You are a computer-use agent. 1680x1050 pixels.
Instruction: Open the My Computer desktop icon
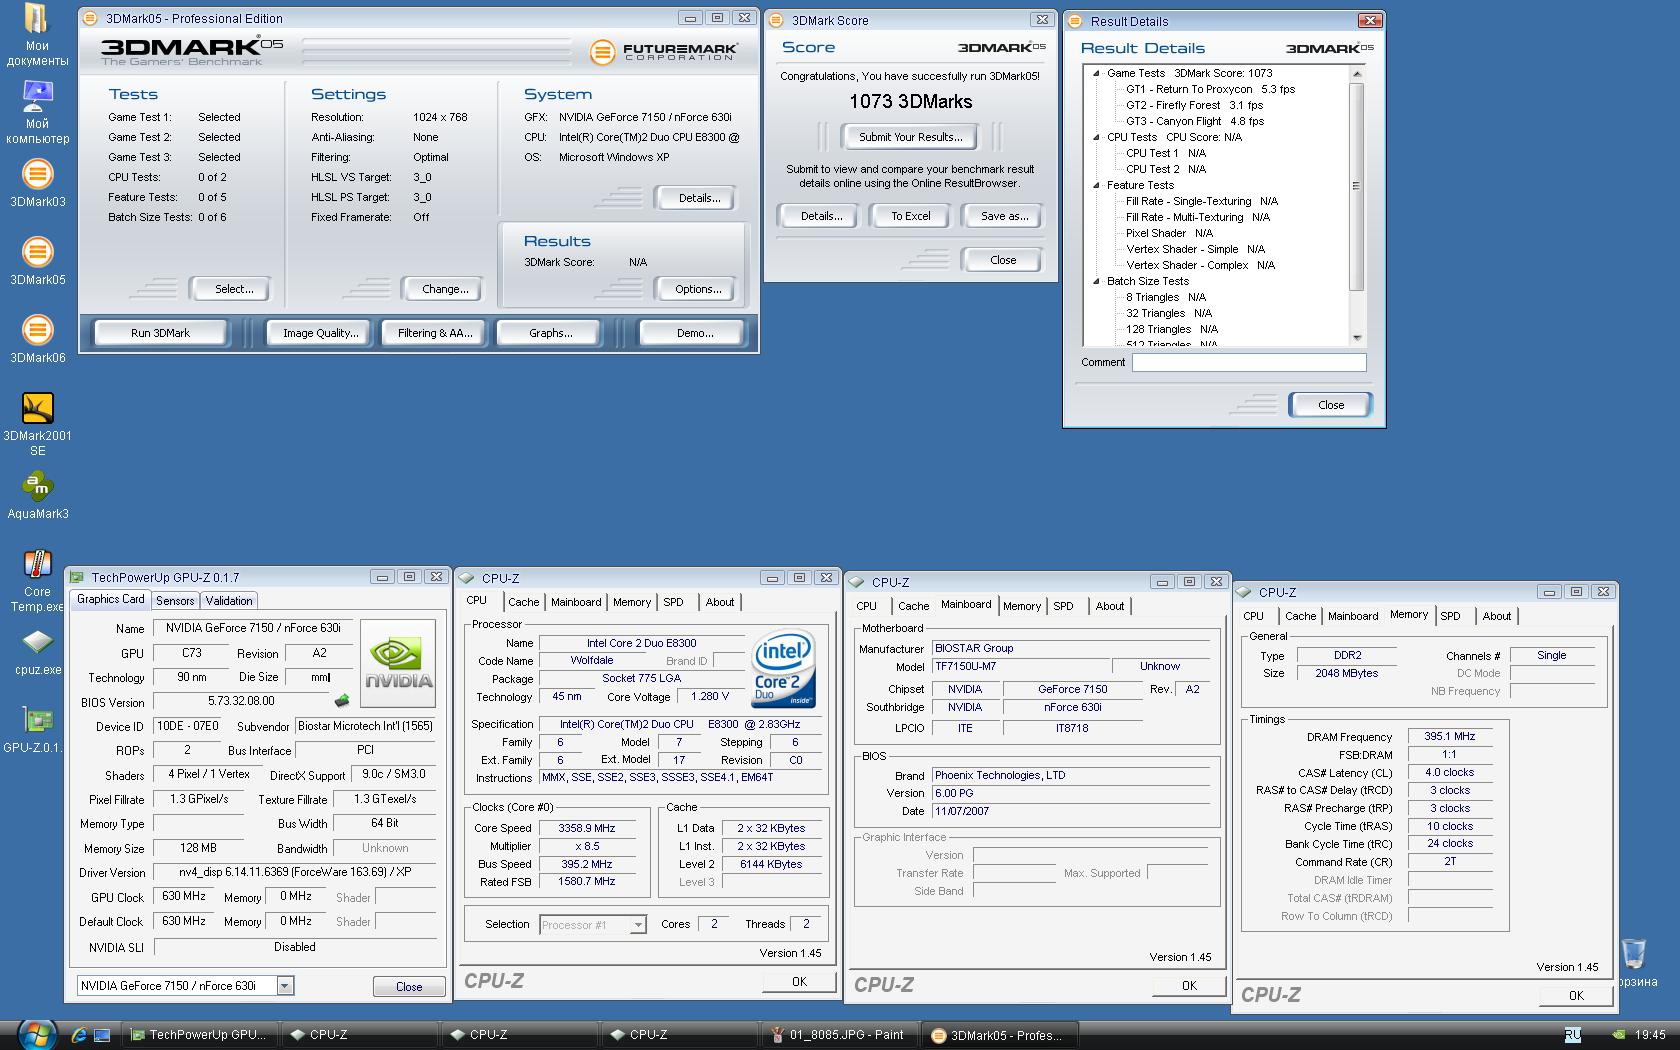[x=37, y=112]
